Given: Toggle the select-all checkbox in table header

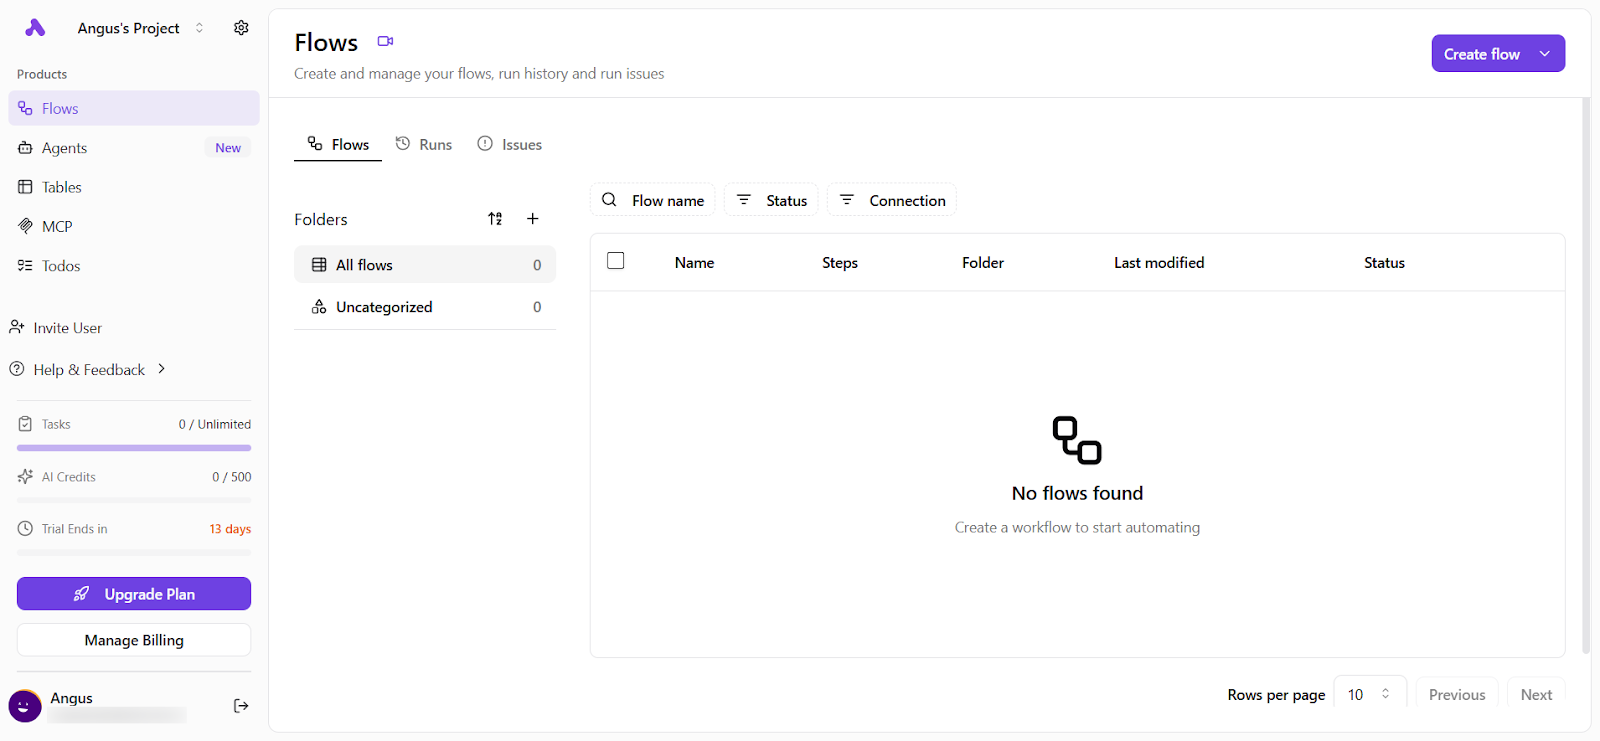Looking at the screenshot, I should click(616, 261).
